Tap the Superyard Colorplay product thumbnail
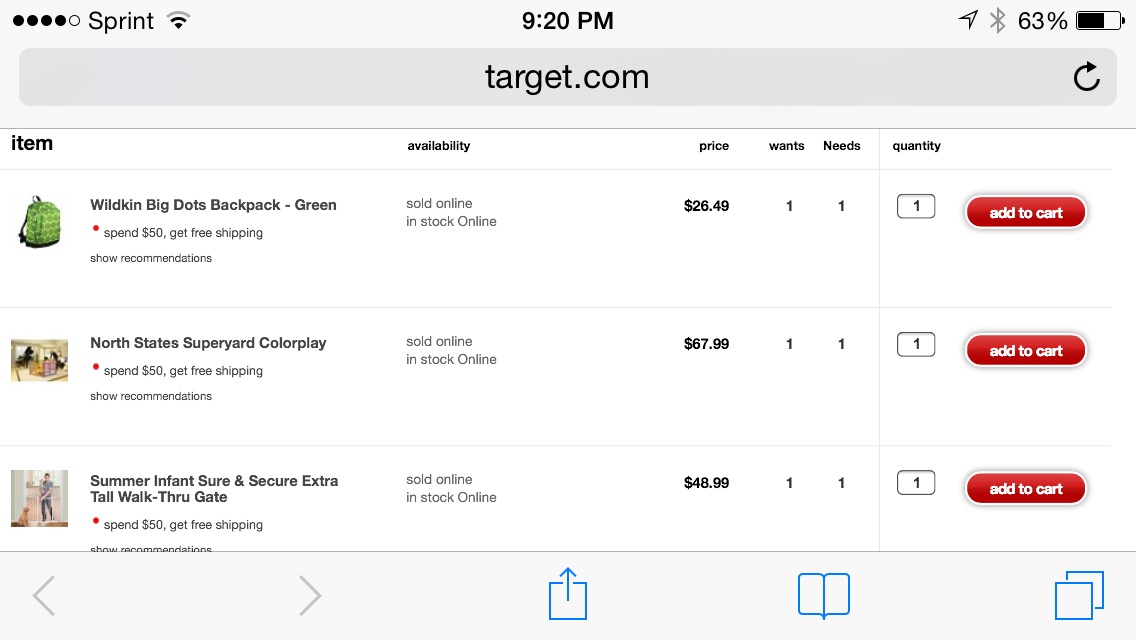The width and height of the screenshot is (1136, 640). point(40,360)
